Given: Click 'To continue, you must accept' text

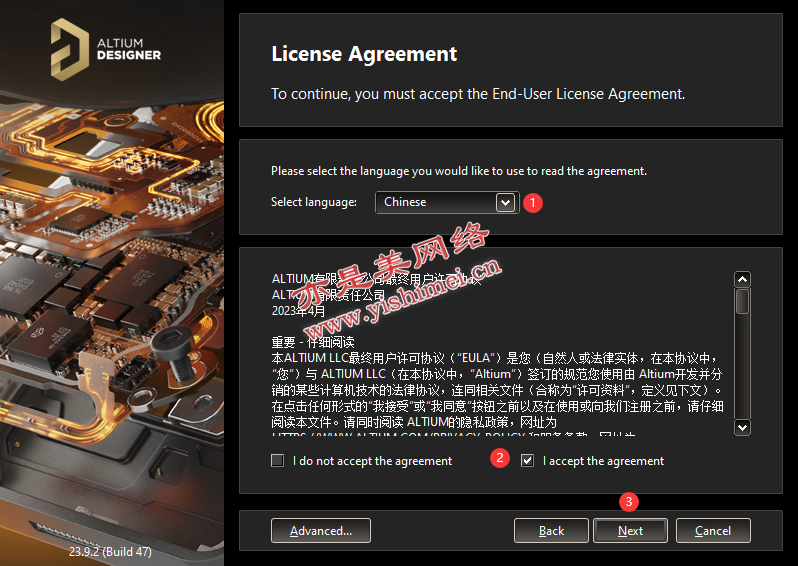Looking at the screenshot, I should click(478, 94).
